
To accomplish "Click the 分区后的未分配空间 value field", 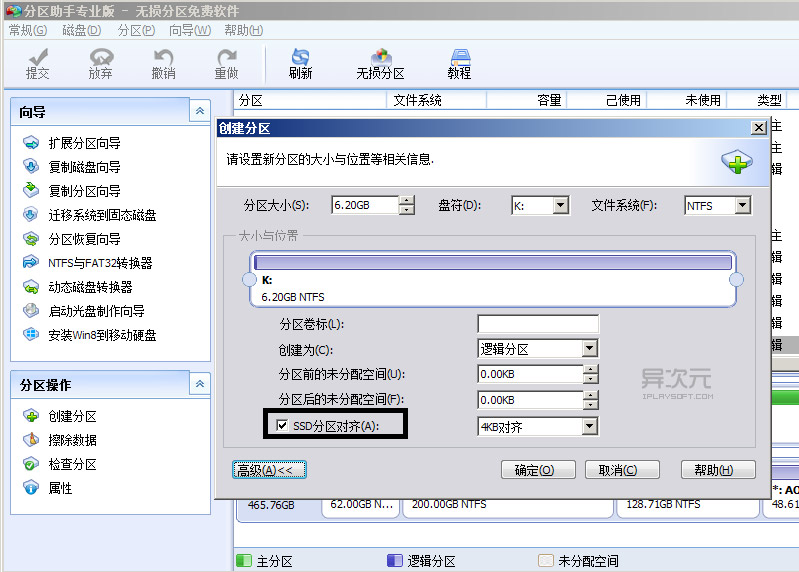I will (x=530, y=400).
